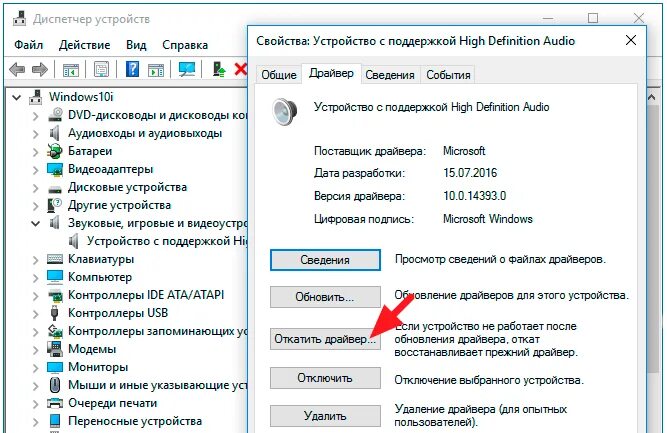
Task: Click the unknown device icon beside Другие устройства
Action: point(54,205)
